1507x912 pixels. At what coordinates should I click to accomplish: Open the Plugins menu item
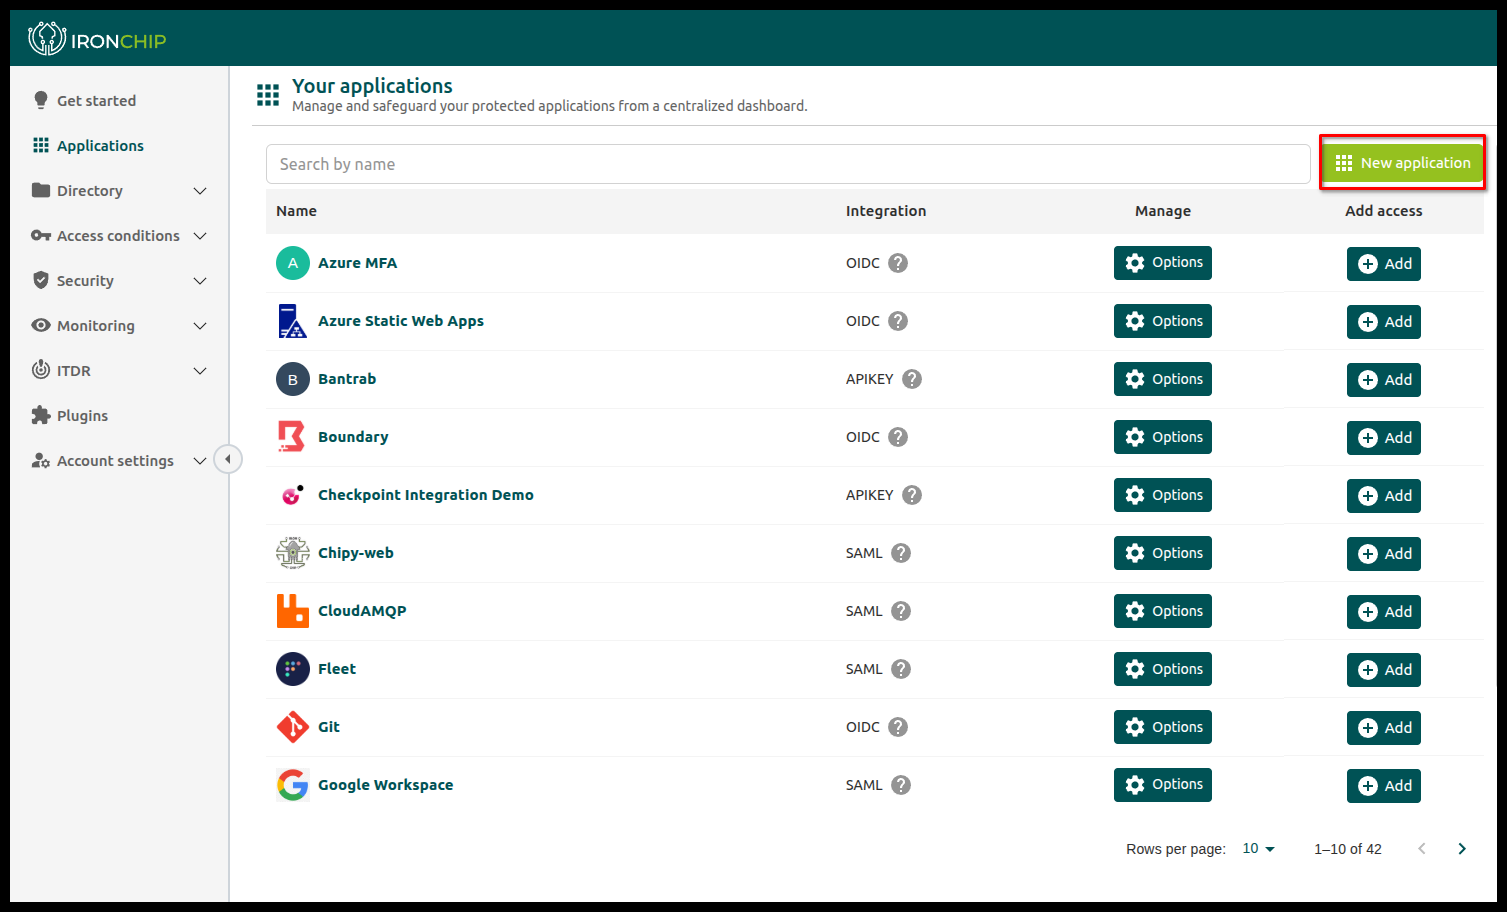point(82,416)
